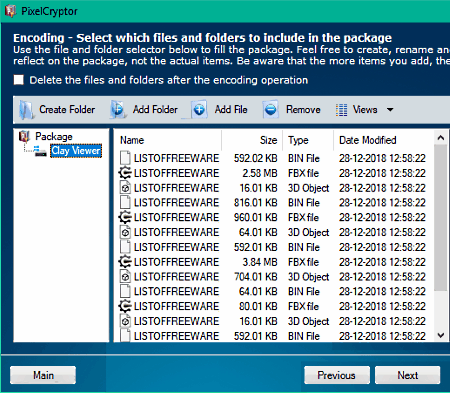Screen dimensions: 450x393
Task: Click the file icon of the 64.01 KB BIN file
Action: pos(125,291)
